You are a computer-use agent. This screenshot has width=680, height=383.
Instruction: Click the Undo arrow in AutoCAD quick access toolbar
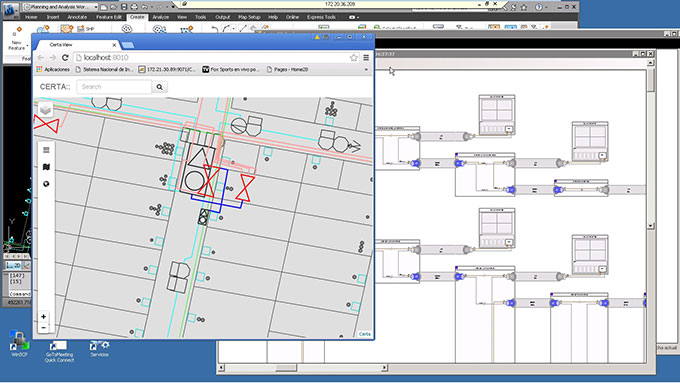pos(144,7)
